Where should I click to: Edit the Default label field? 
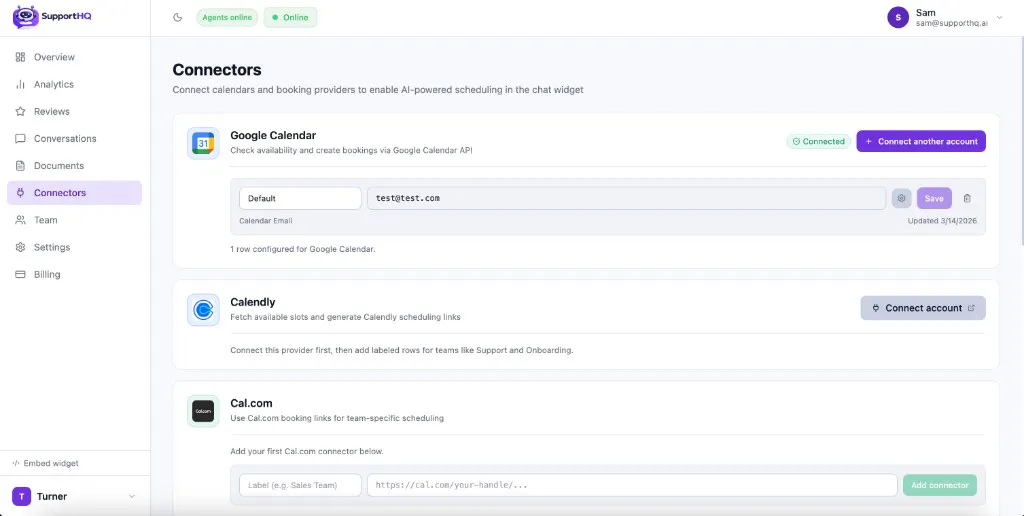pyautogui.click(x=300, y=198)
